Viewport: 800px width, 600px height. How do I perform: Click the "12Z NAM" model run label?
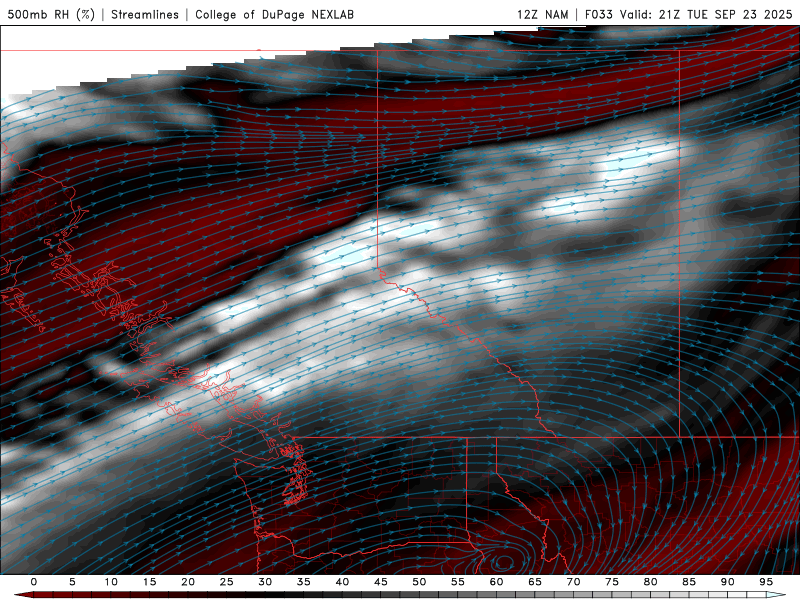tap(542, 14)
